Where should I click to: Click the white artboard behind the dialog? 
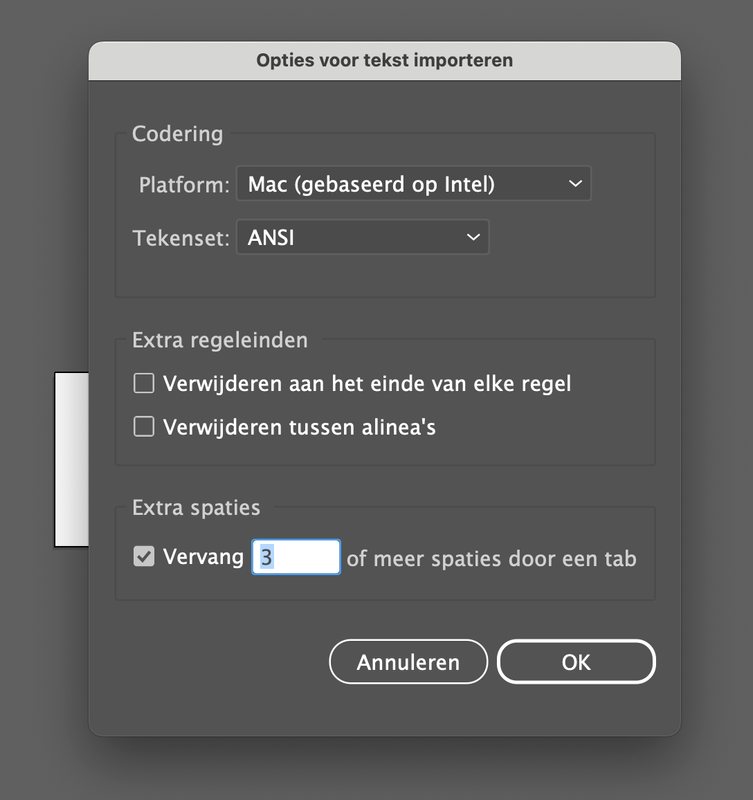click(x=71, y=460)
